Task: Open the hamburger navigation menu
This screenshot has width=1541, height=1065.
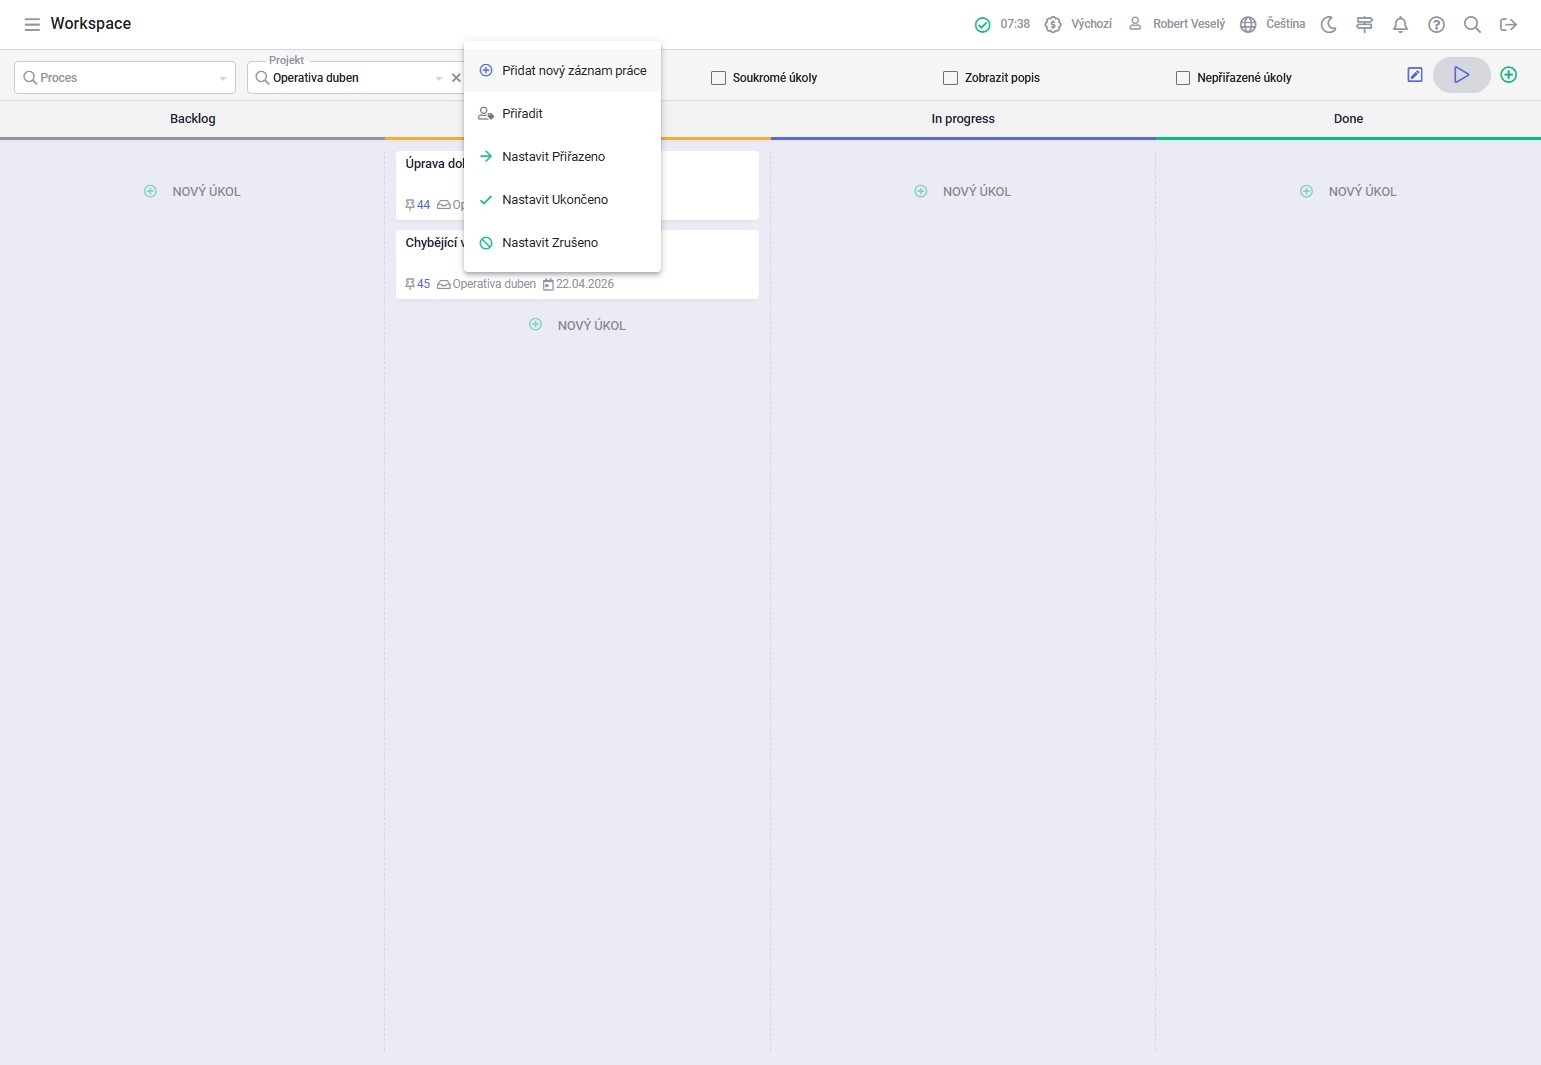Action: 32,24
